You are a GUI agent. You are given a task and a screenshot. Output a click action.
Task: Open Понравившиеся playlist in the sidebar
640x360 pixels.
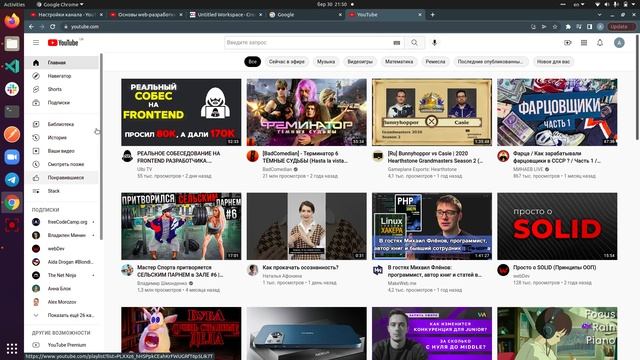pos(61,178)
